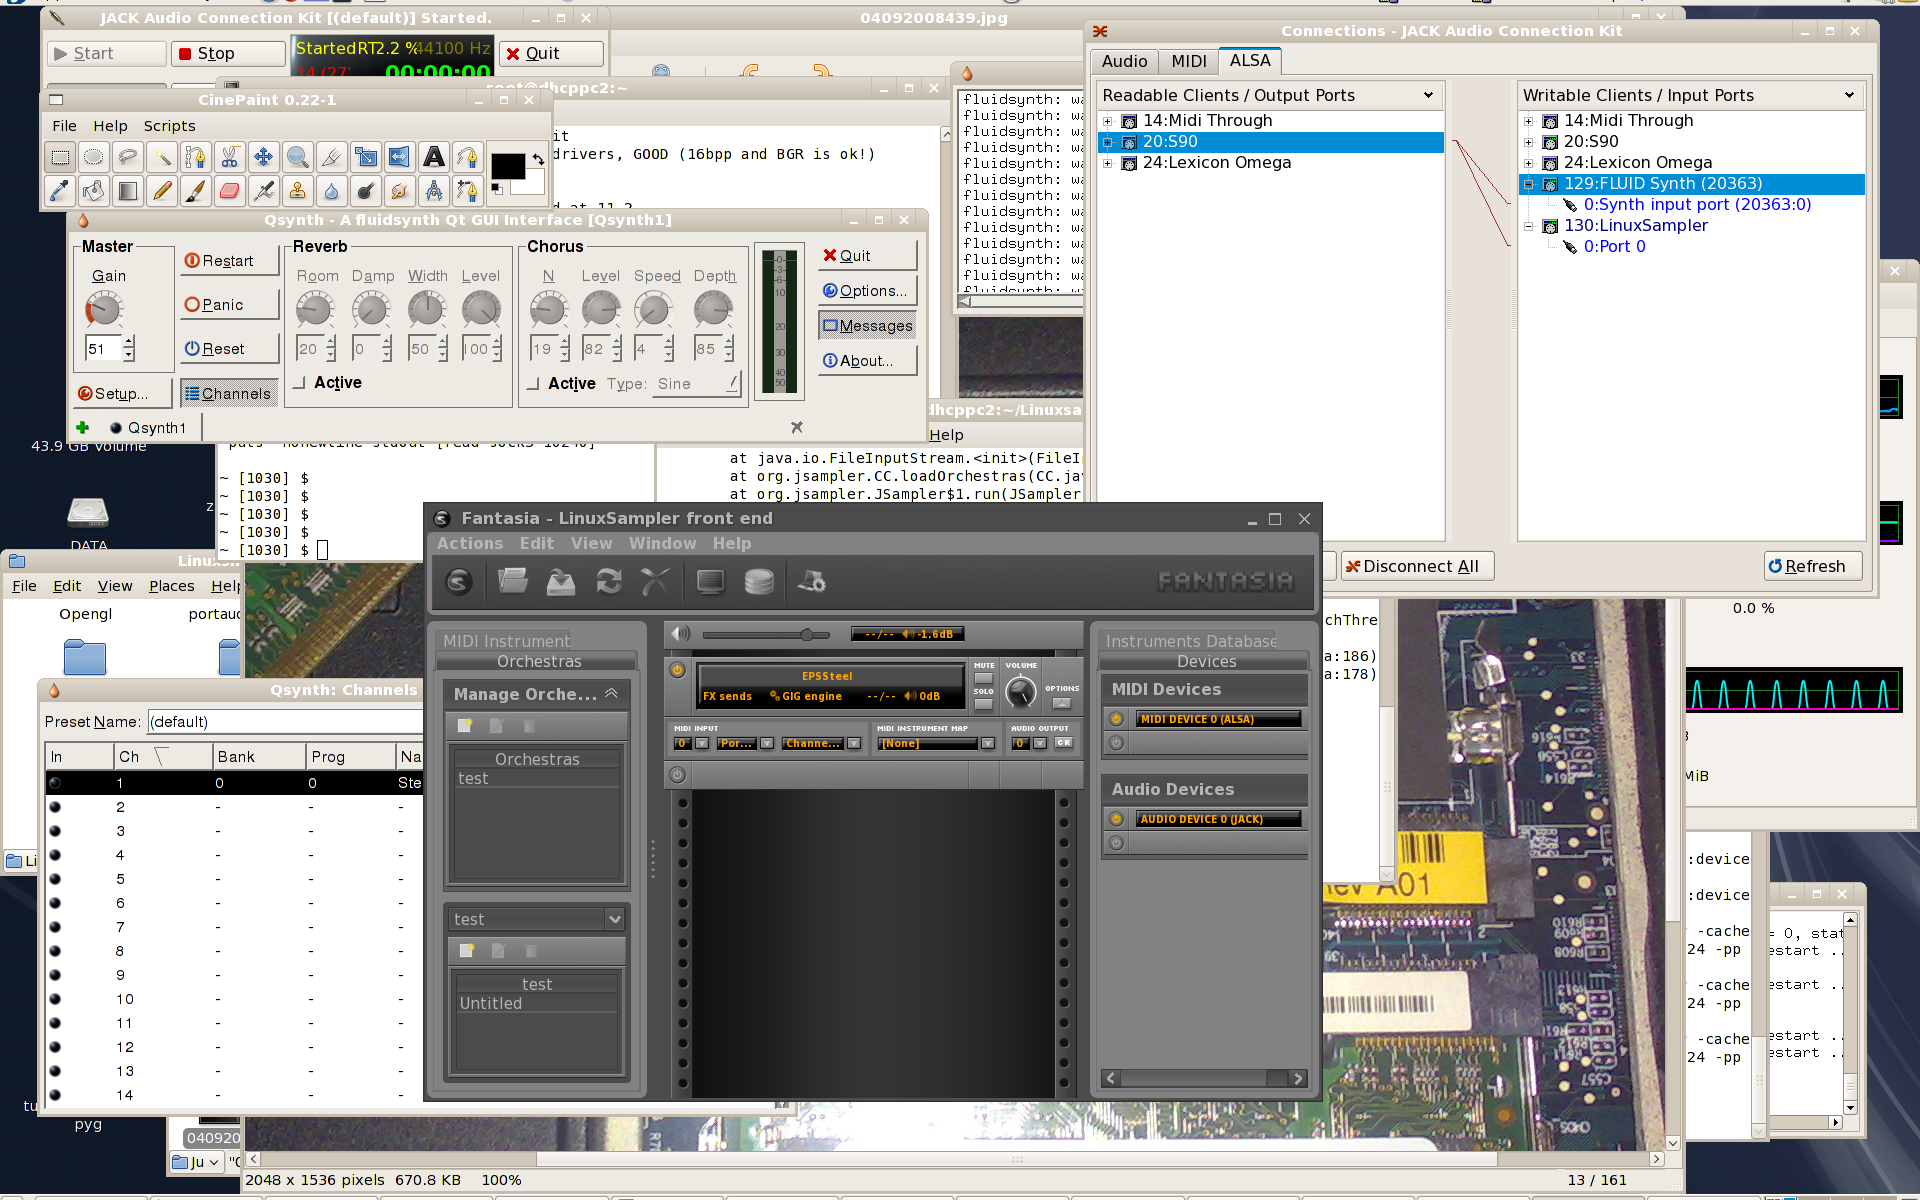
Task: Expand 24:Lexicon Omega in Readable Clients
Action: (1107, 163)
